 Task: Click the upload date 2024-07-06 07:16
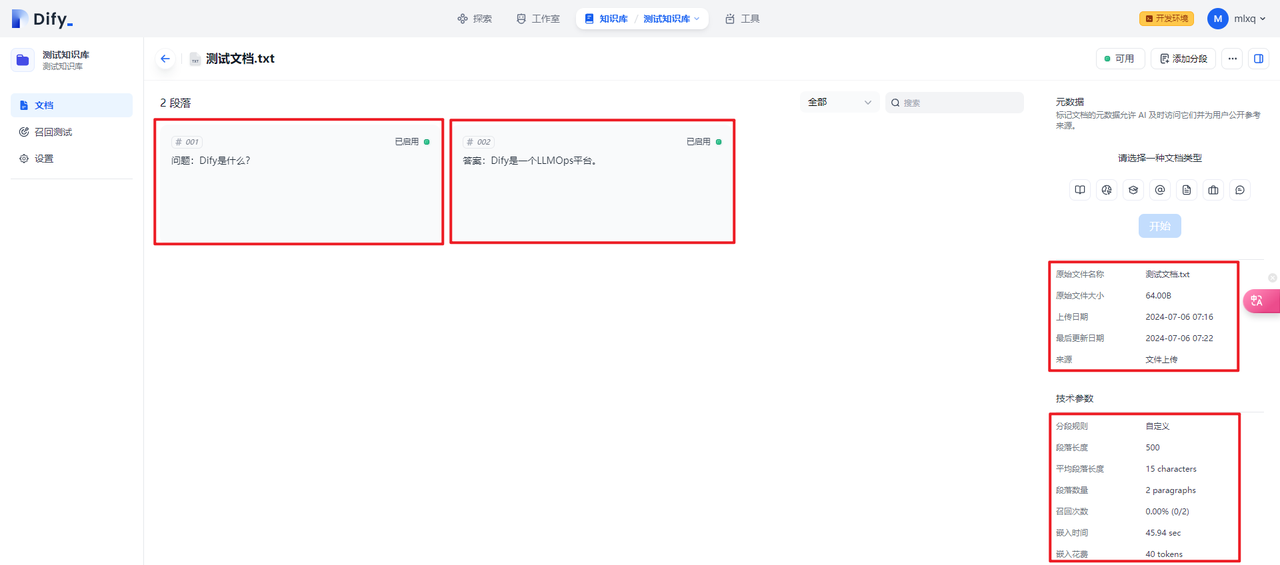point(1179,317)
